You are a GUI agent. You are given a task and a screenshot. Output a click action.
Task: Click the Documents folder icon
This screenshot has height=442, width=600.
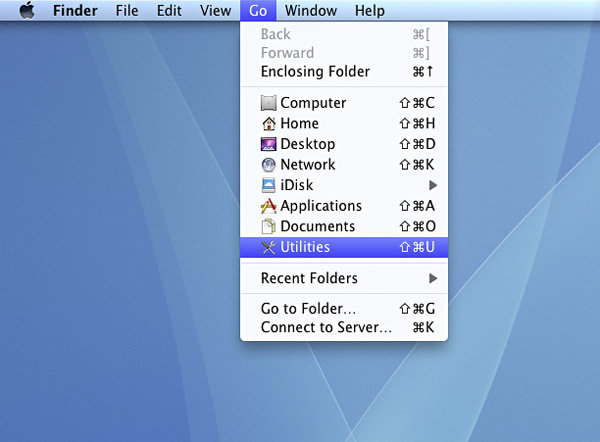[x=268, y=227]
